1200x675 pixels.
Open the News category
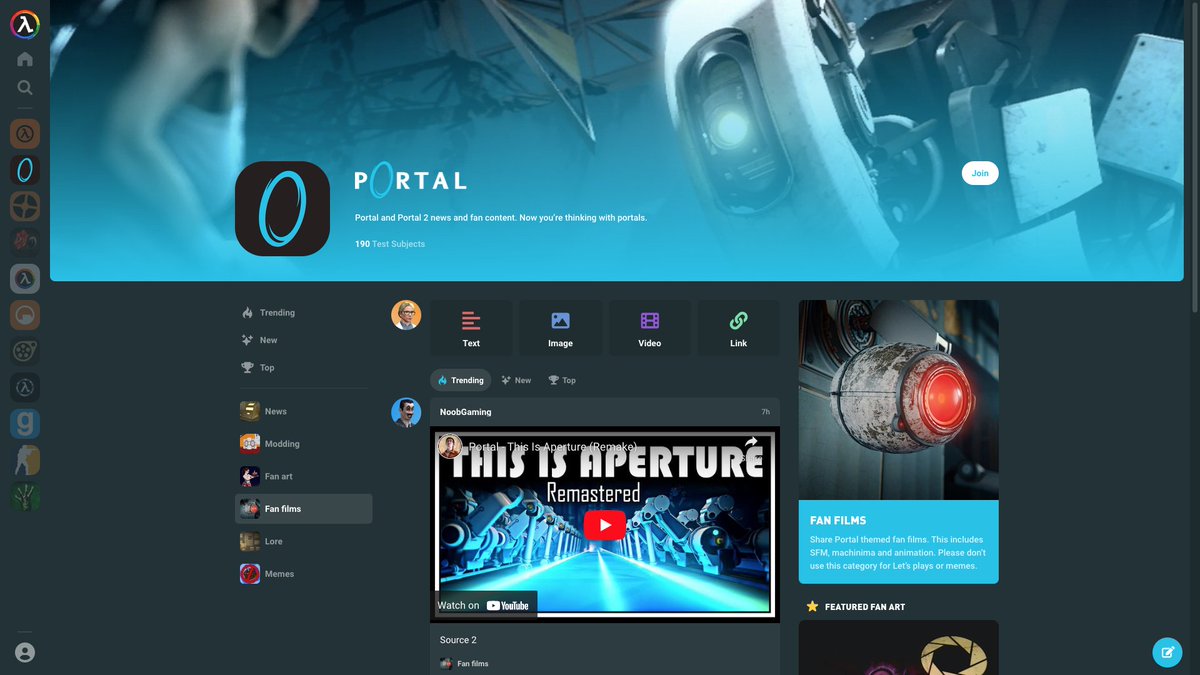click(x=303, y=411)
